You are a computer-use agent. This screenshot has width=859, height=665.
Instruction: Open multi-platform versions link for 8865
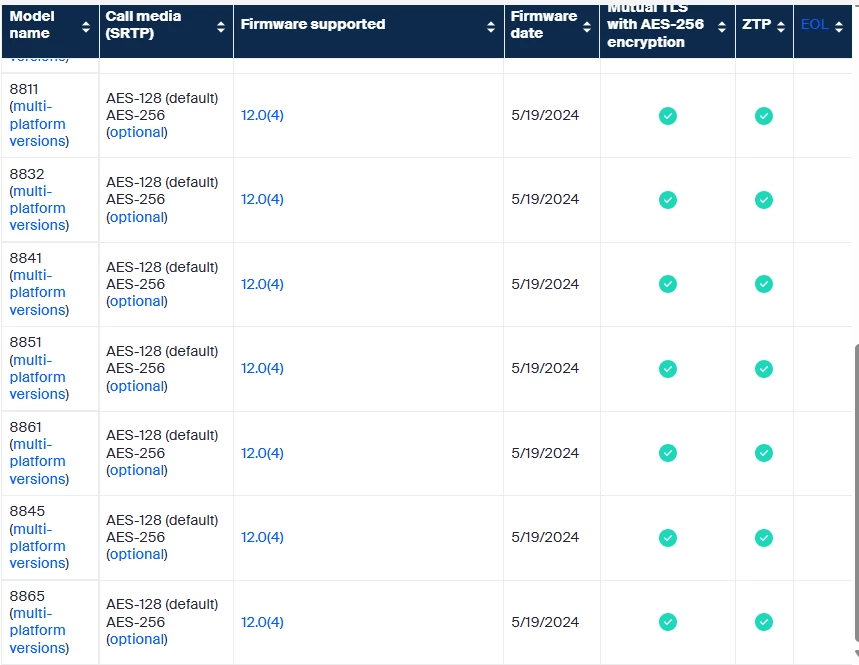point(38,630)
